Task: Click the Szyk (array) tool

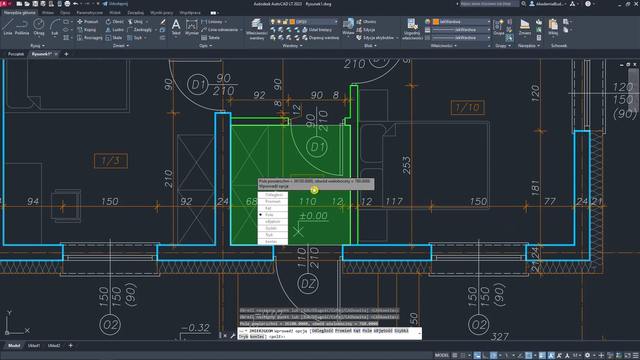Action: pos(135,38)
